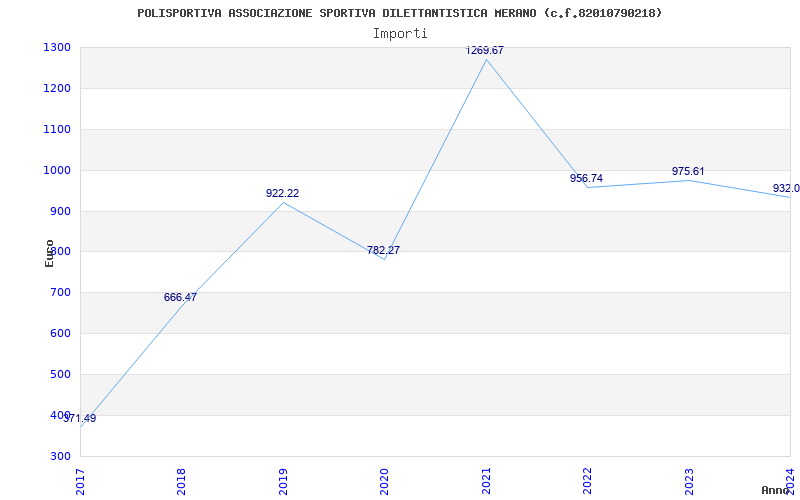Click the 700 y-axis tick label
800x500 pixels.
pos(60,293)
